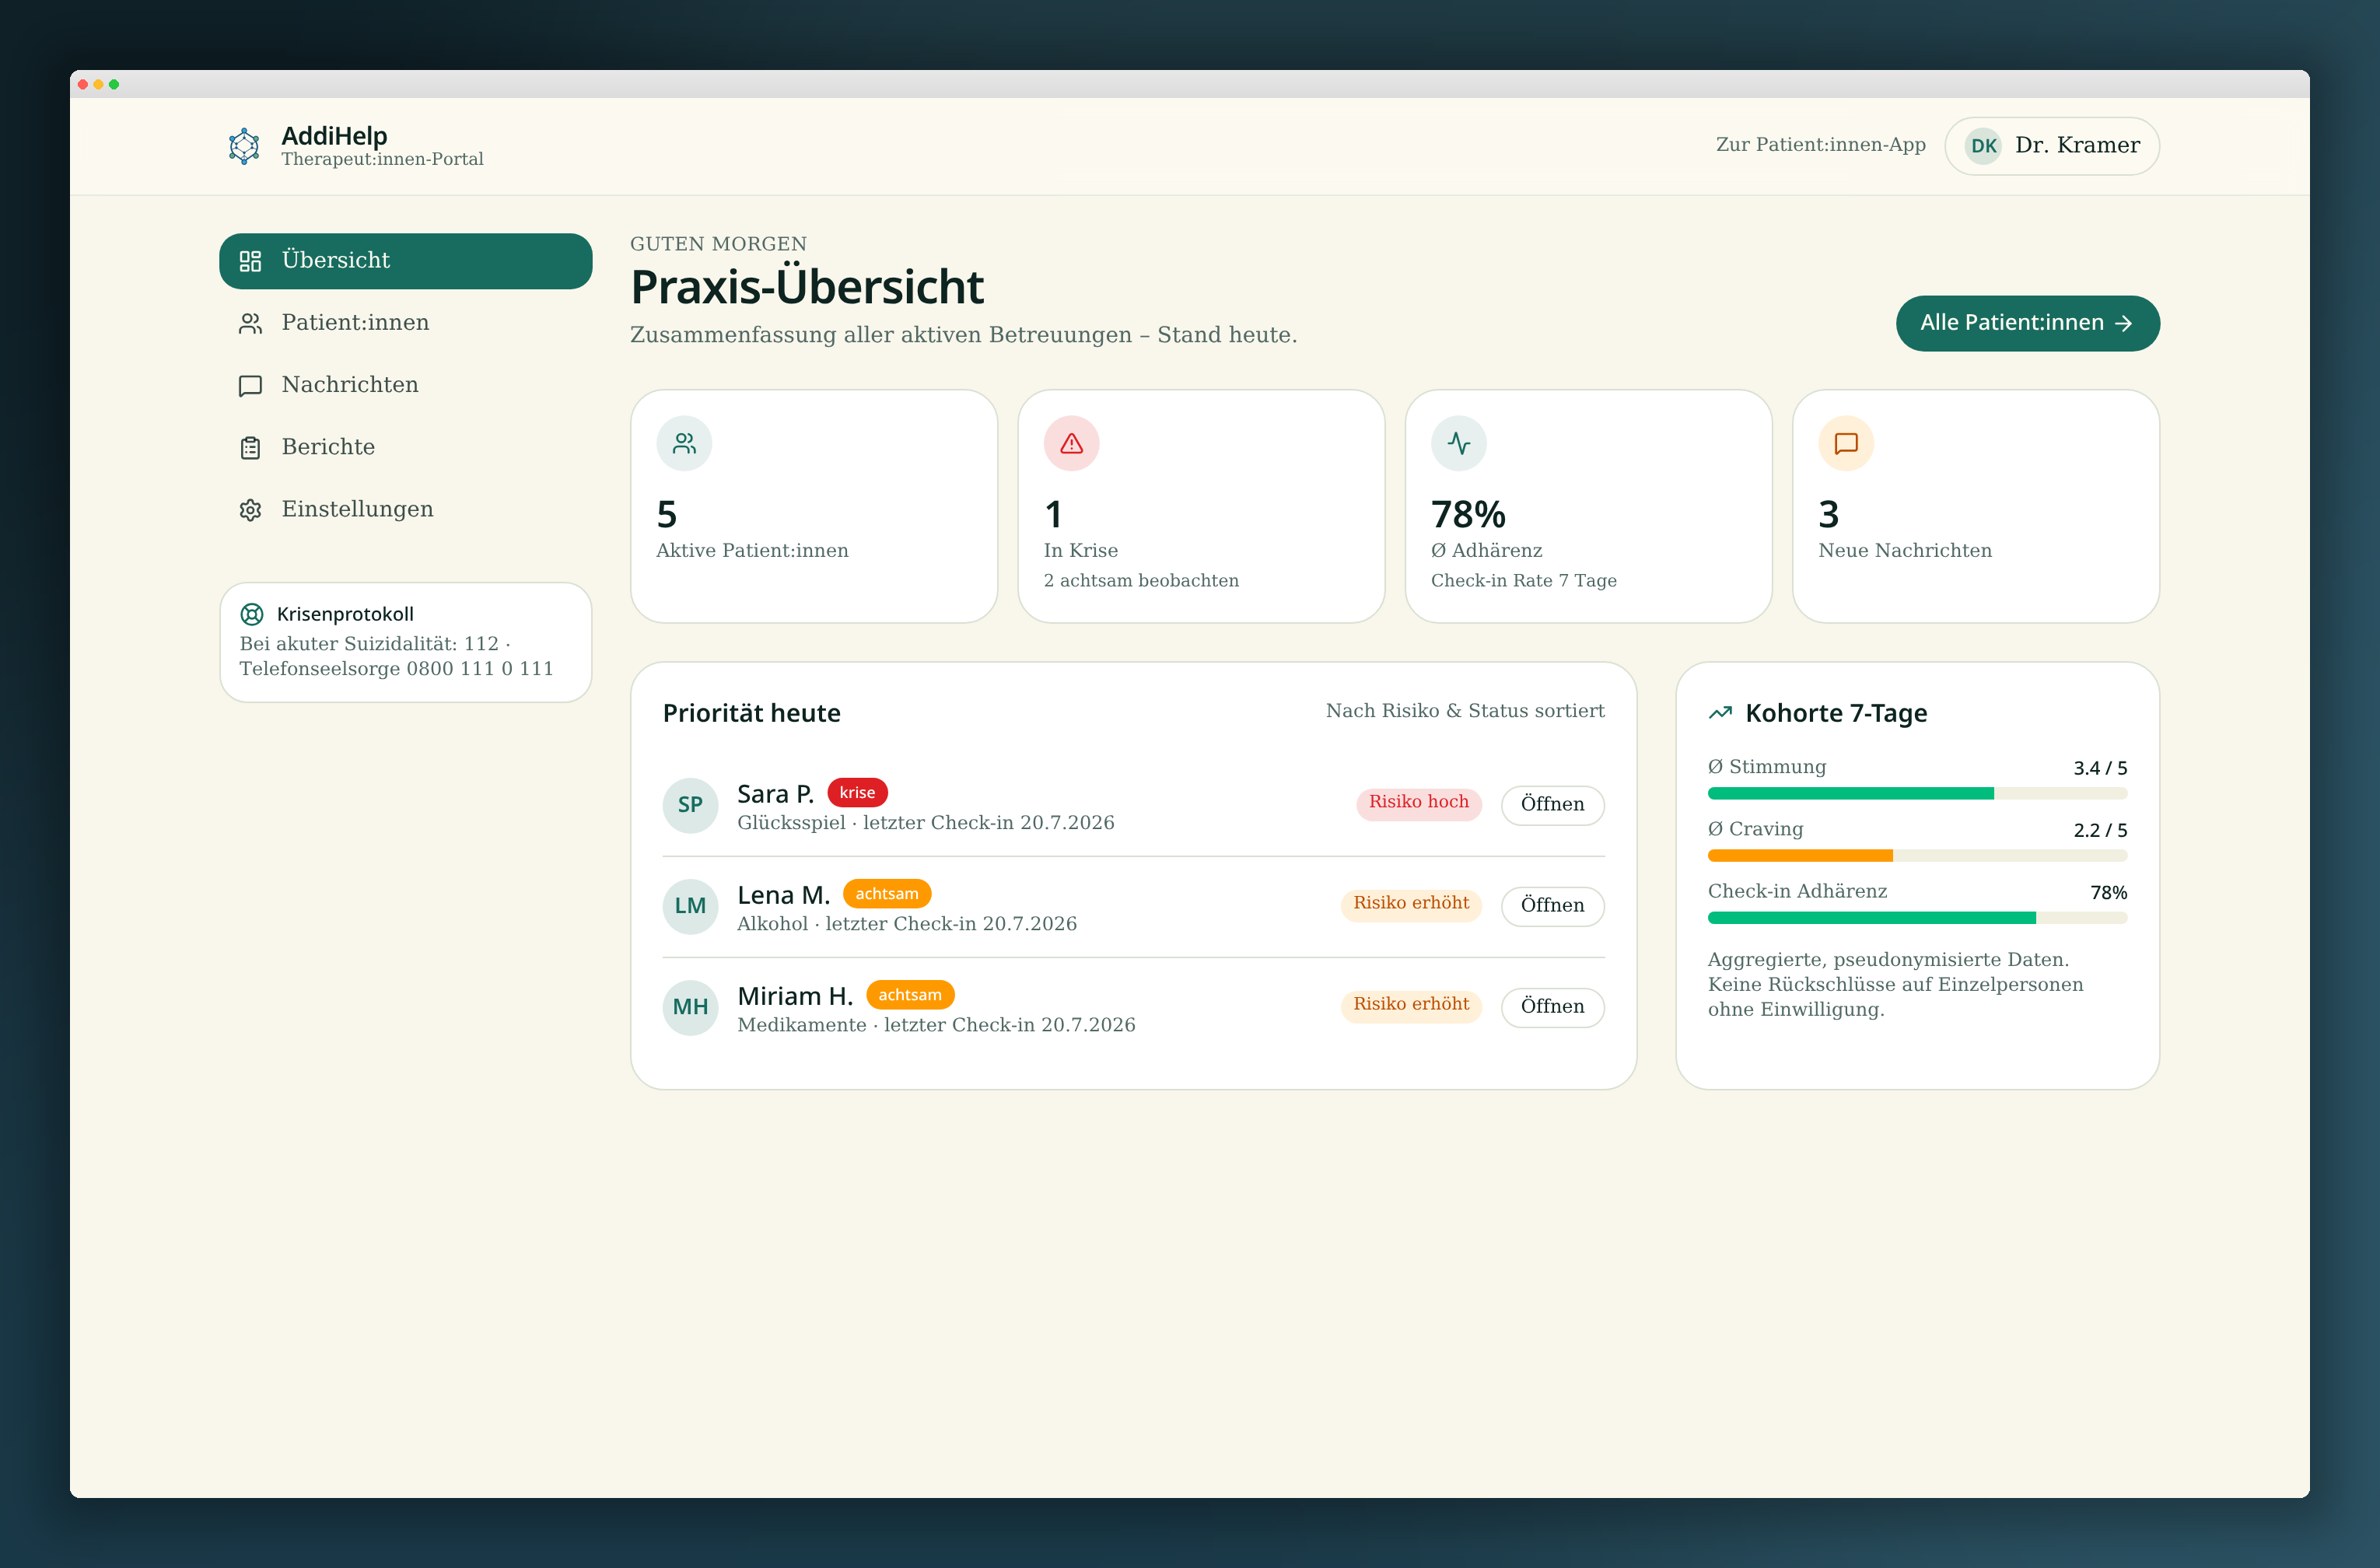Open Berichte clipboard icon
Image resolution: width=2380 pixels, height=1568 pixels.
(x=250, y=448)
